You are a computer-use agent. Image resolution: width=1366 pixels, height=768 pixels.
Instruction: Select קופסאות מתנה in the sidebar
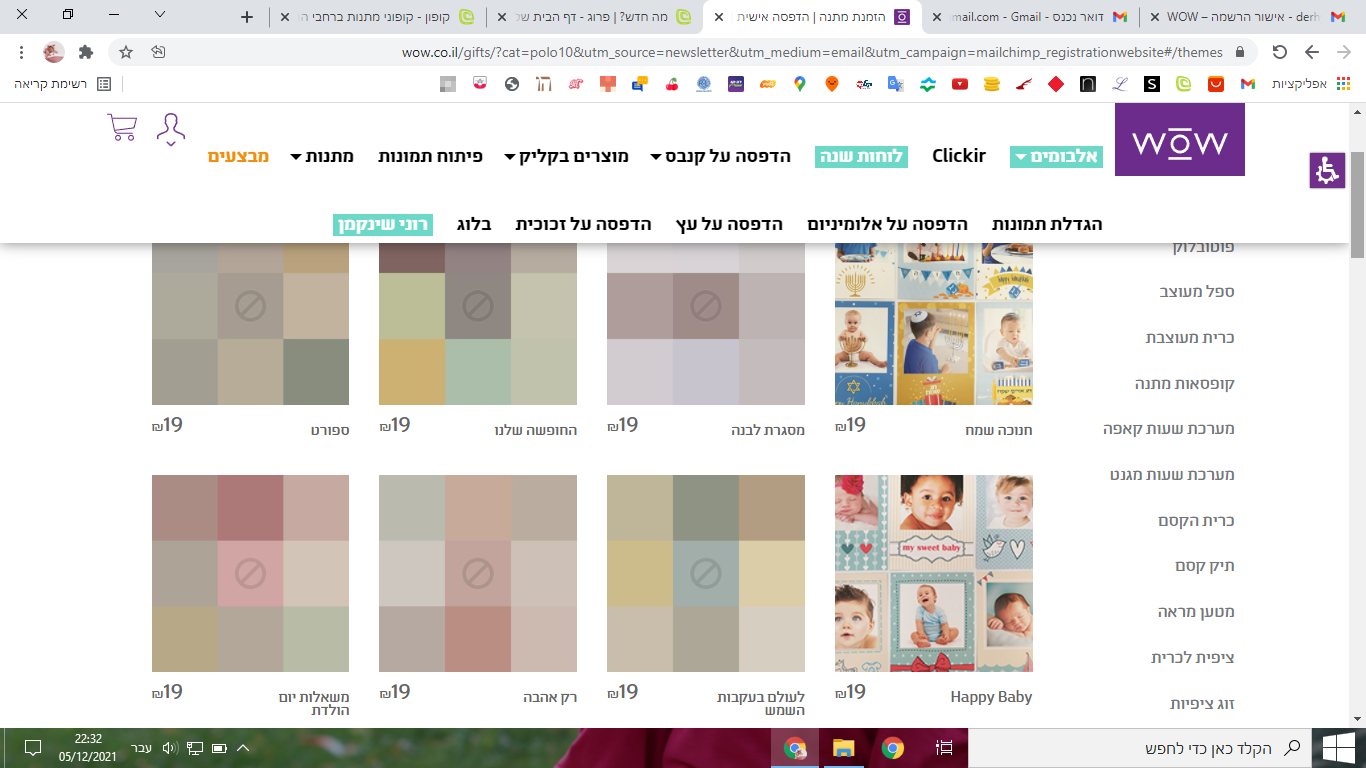(x=1185, y=384)
